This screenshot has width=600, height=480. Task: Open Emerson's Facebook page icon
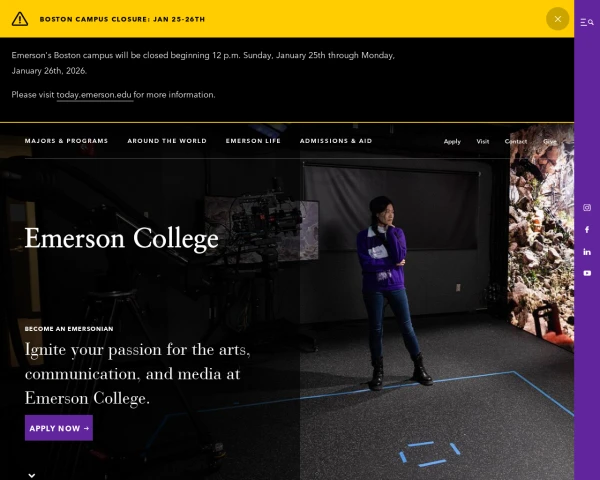[587, 230]
